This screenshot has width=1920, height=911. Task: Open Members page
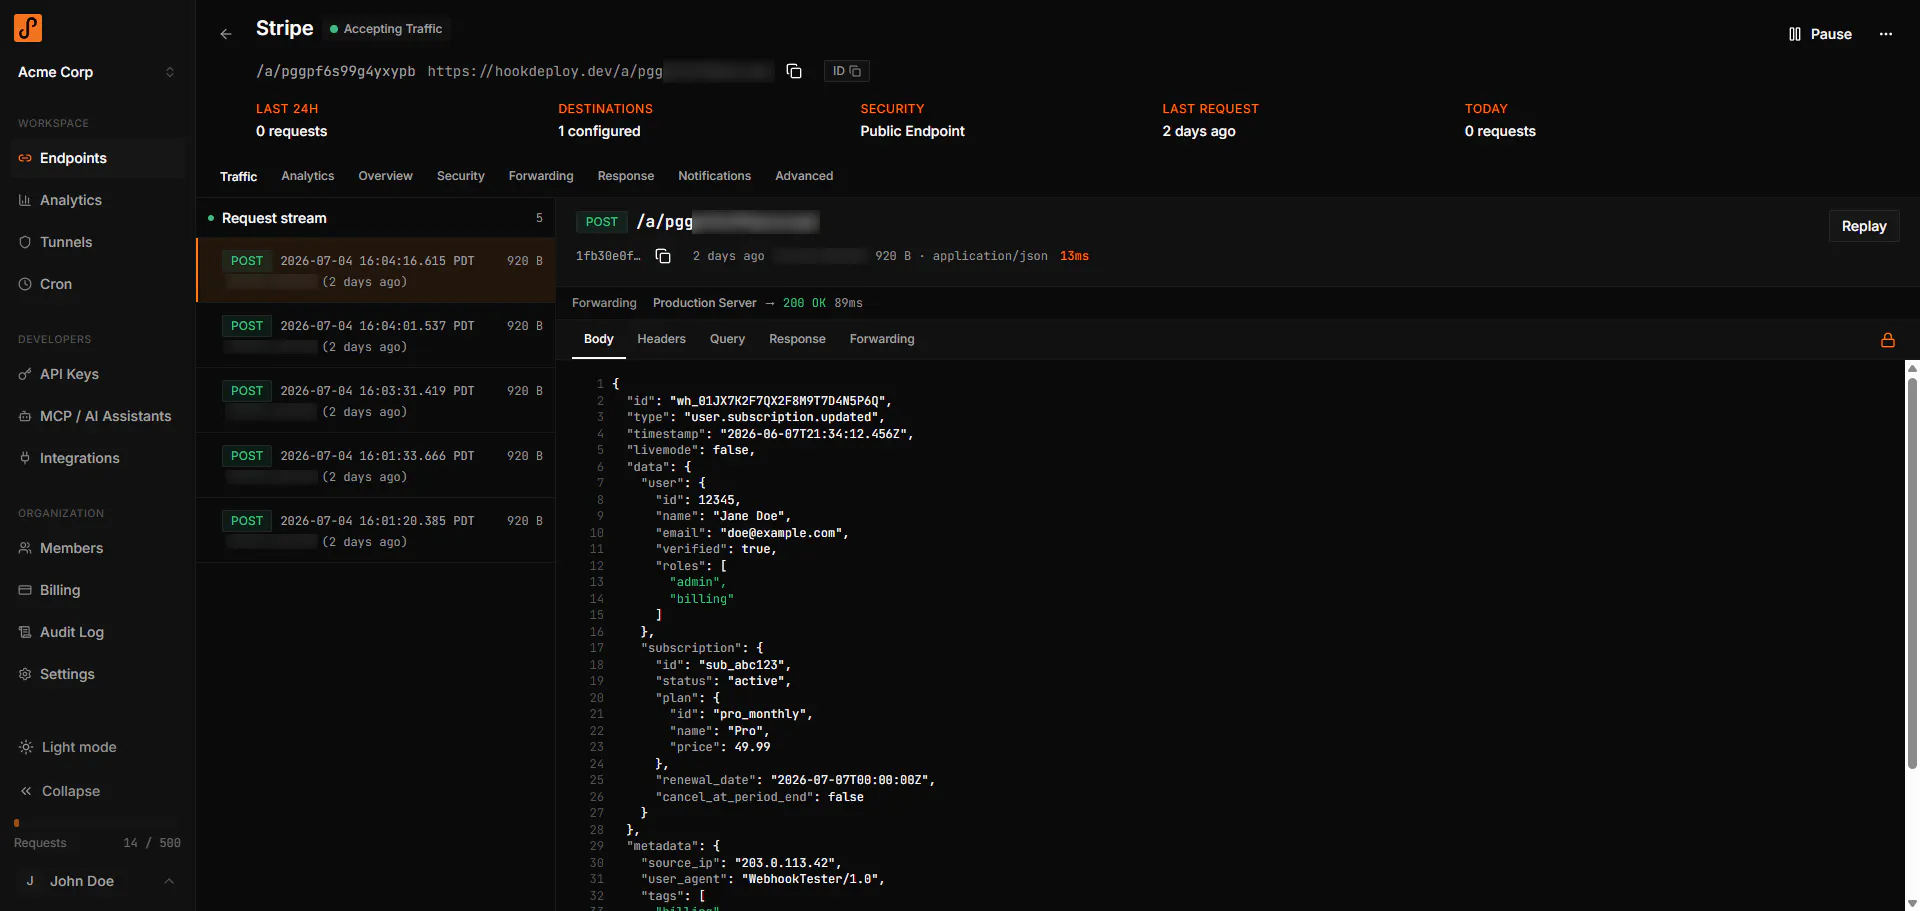(x=97, y=548)
